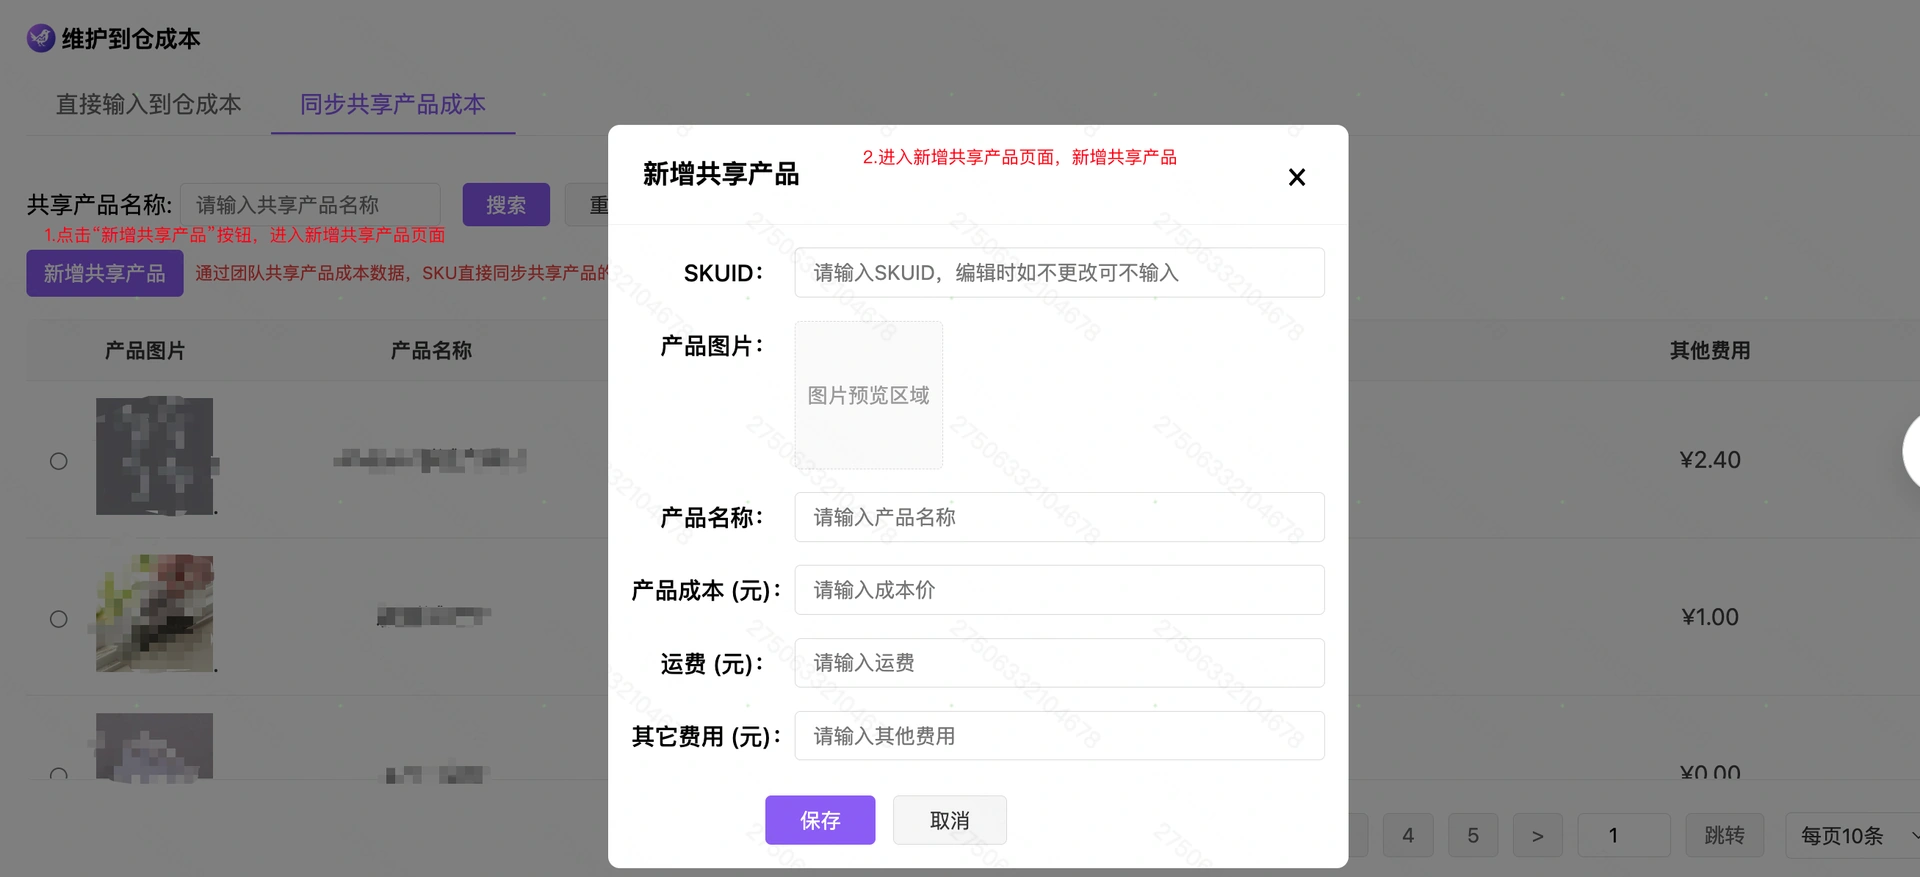Click the ¥2.40 fee cell
Viewport: 1920px width, 877px height.
(1710, 460)
